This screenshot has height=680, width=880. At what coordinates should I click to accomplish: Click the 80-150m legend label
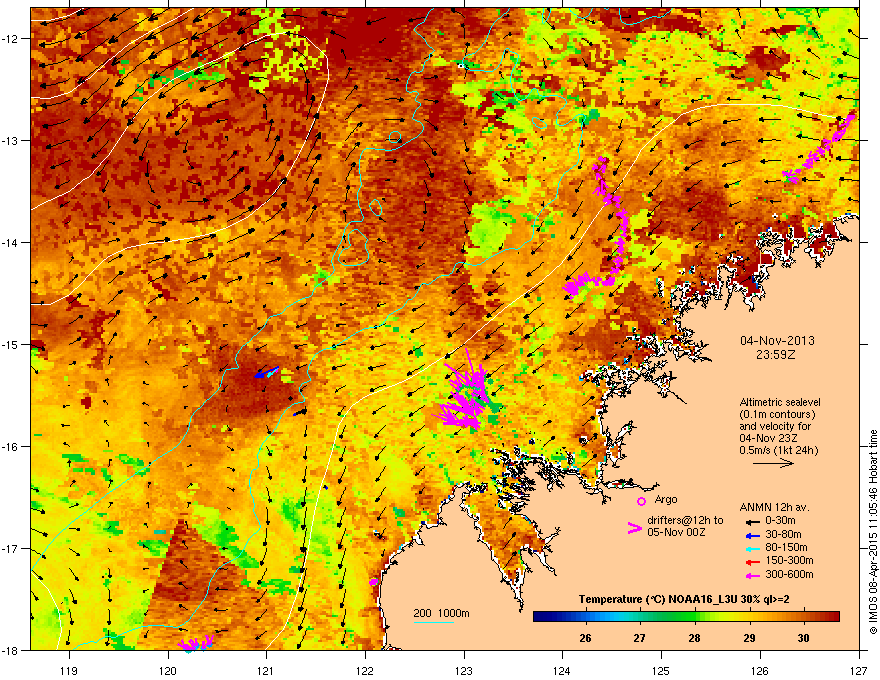point(786,548)
